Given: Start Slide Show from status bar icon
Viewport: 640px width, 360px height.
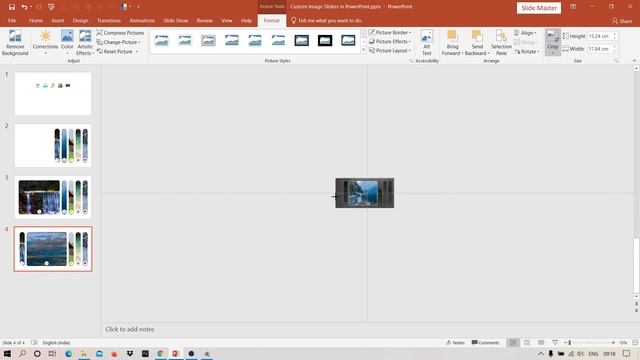Looking at the screenshot, I should 555,343.
